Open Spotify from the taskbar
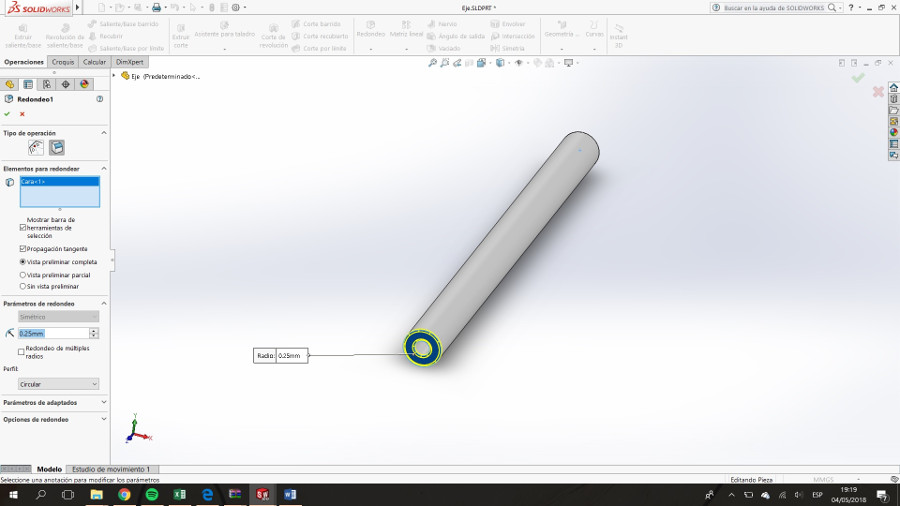Viewport: 900px width, 506px height. (152, 495)
